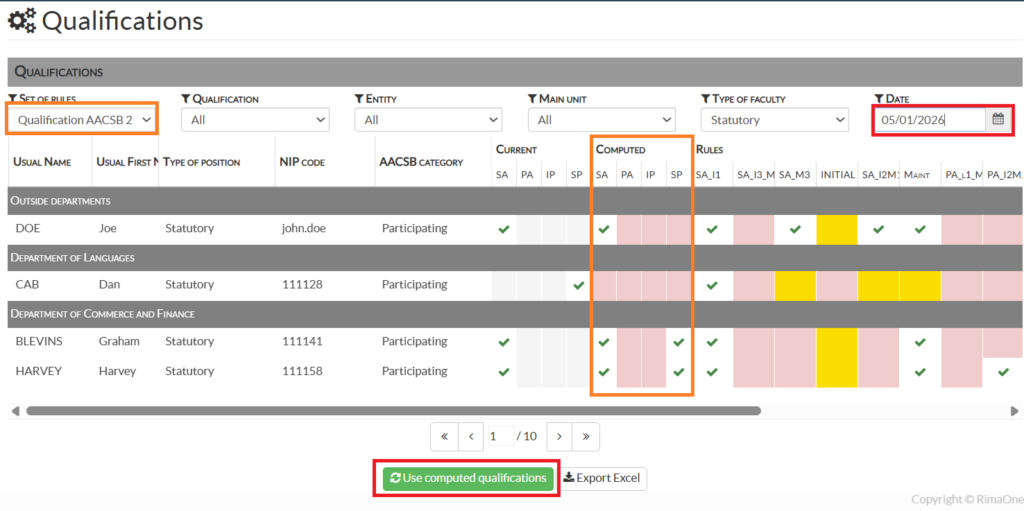Click the filter icon next to Main unit
This screenshot has height=511, width=1024.
[x=532, y=99]
